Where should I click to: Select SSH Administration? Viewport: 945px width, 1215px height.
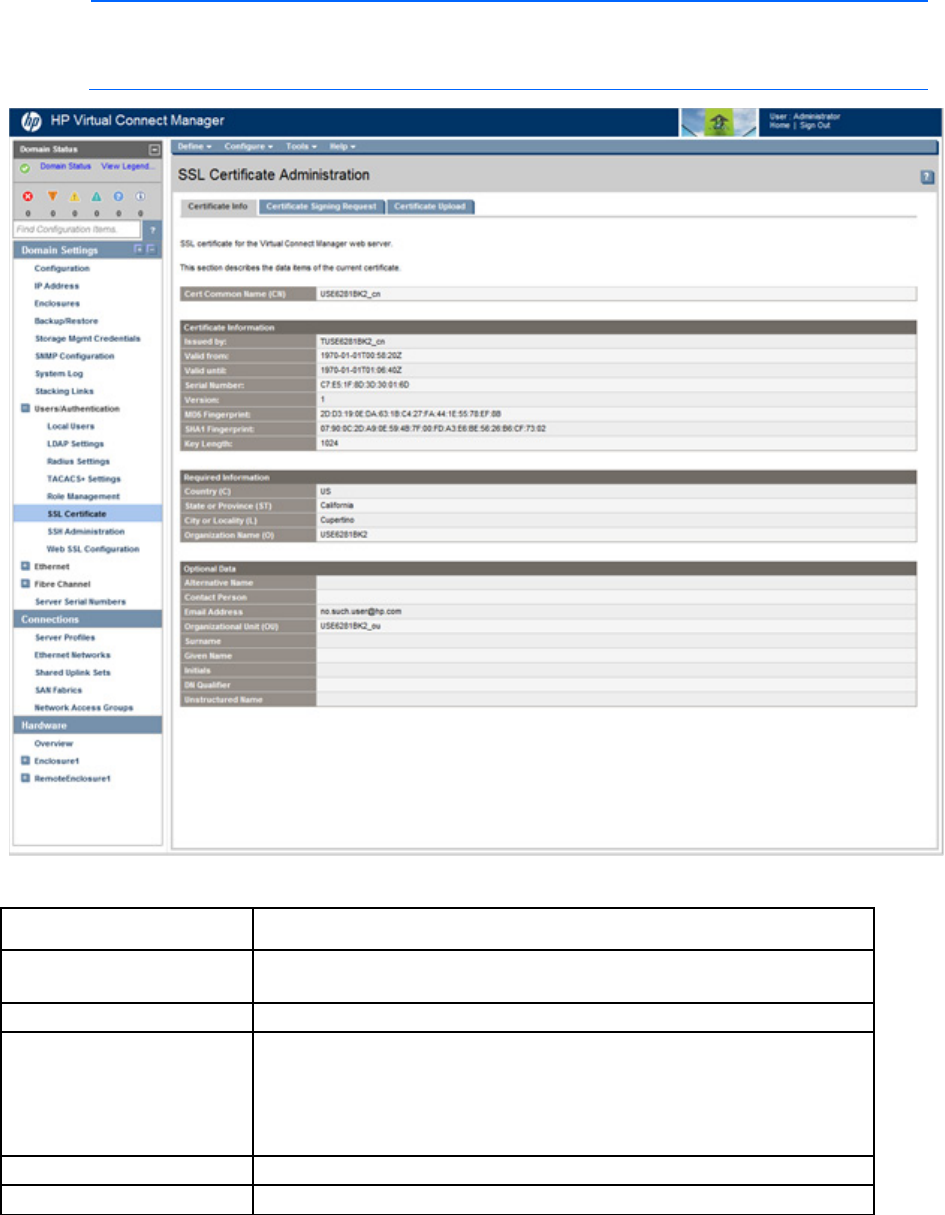pyautogui.click(x=86, y=531)
